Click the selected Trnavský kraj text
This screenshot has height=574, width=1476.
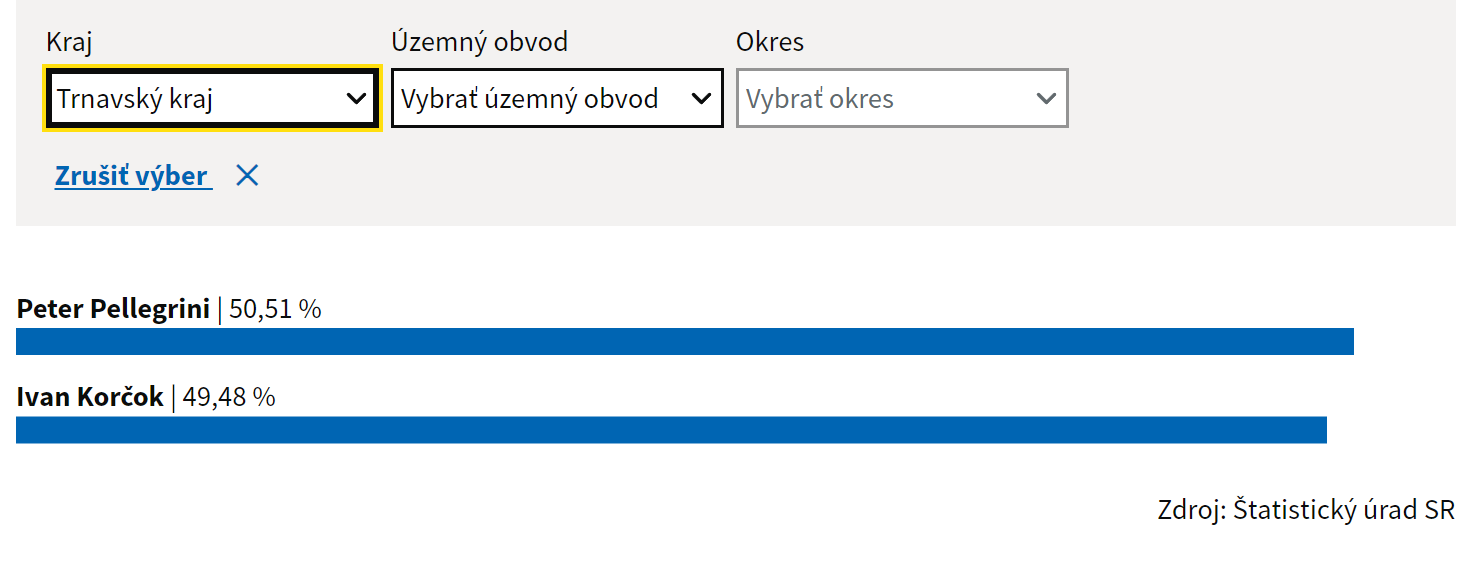click(x=135, y=99)
